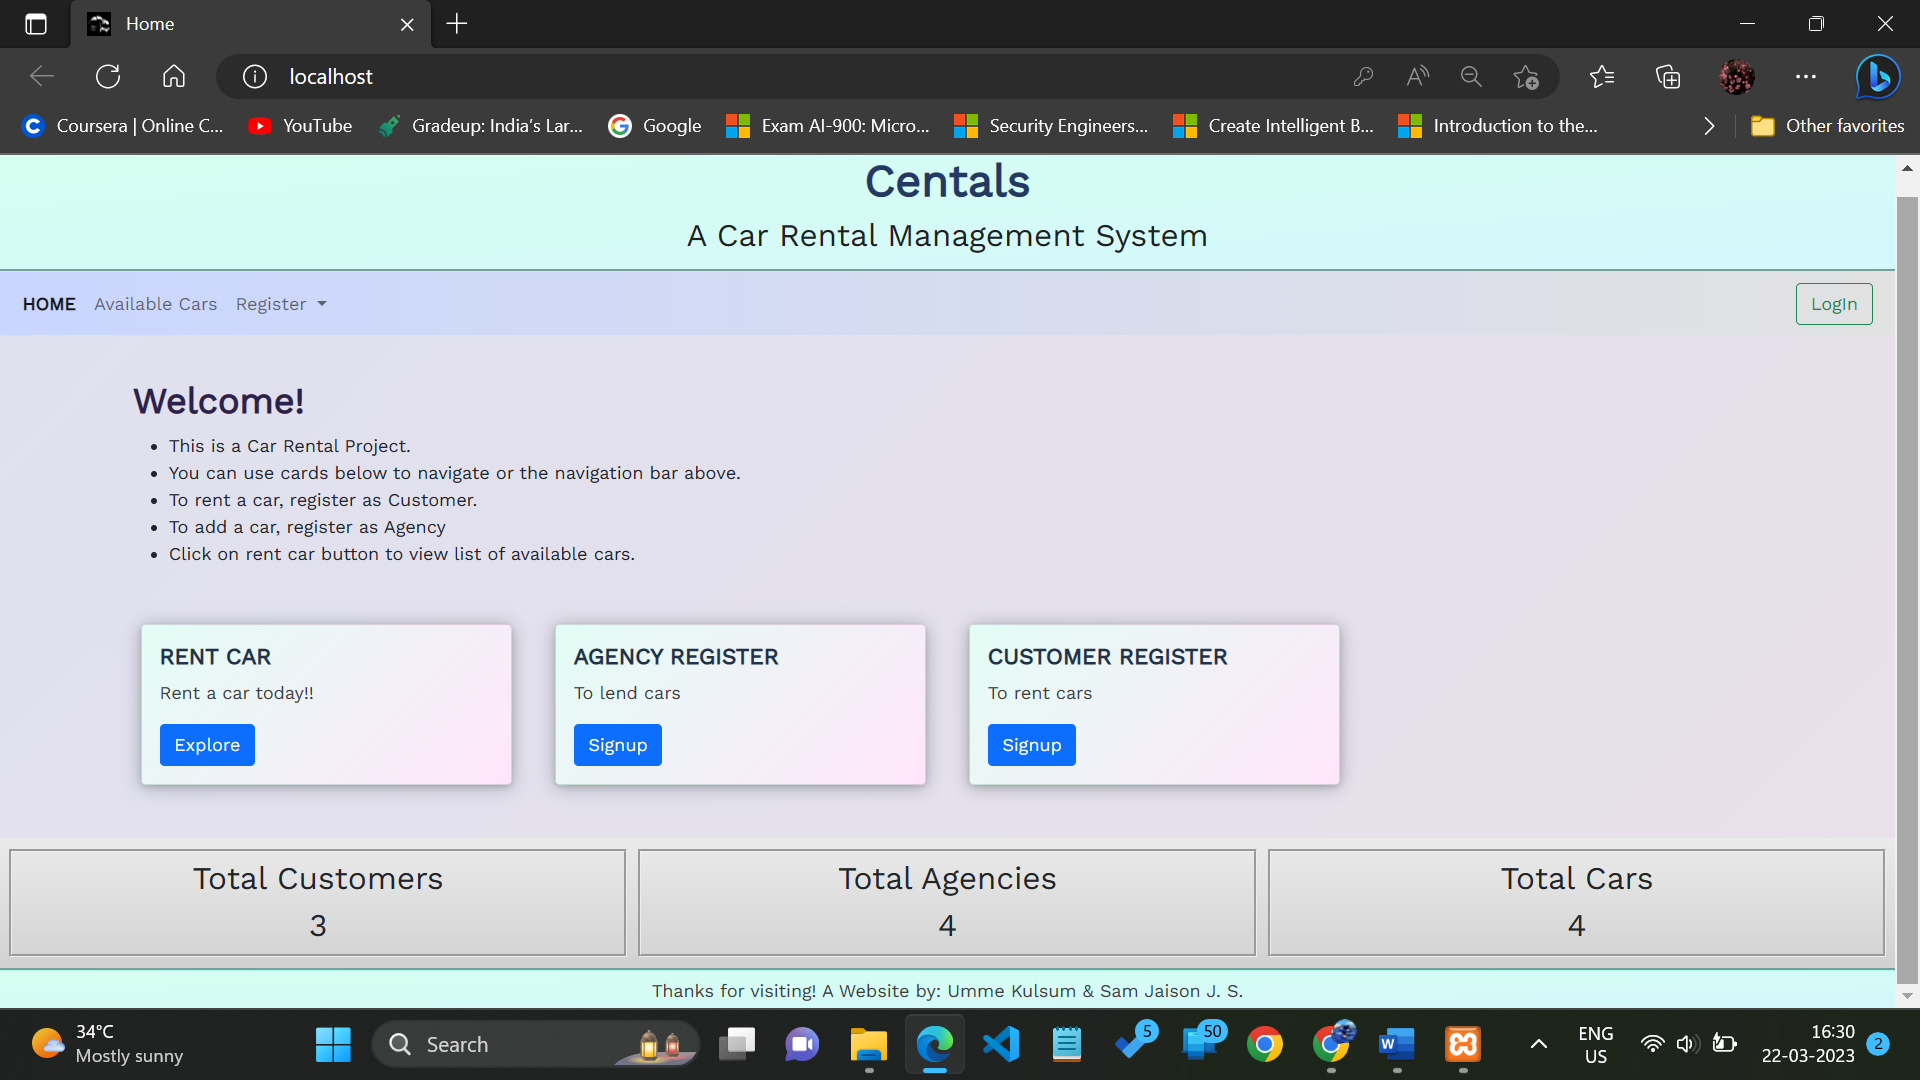
Task: Click the Login button
Action: 1833,304
